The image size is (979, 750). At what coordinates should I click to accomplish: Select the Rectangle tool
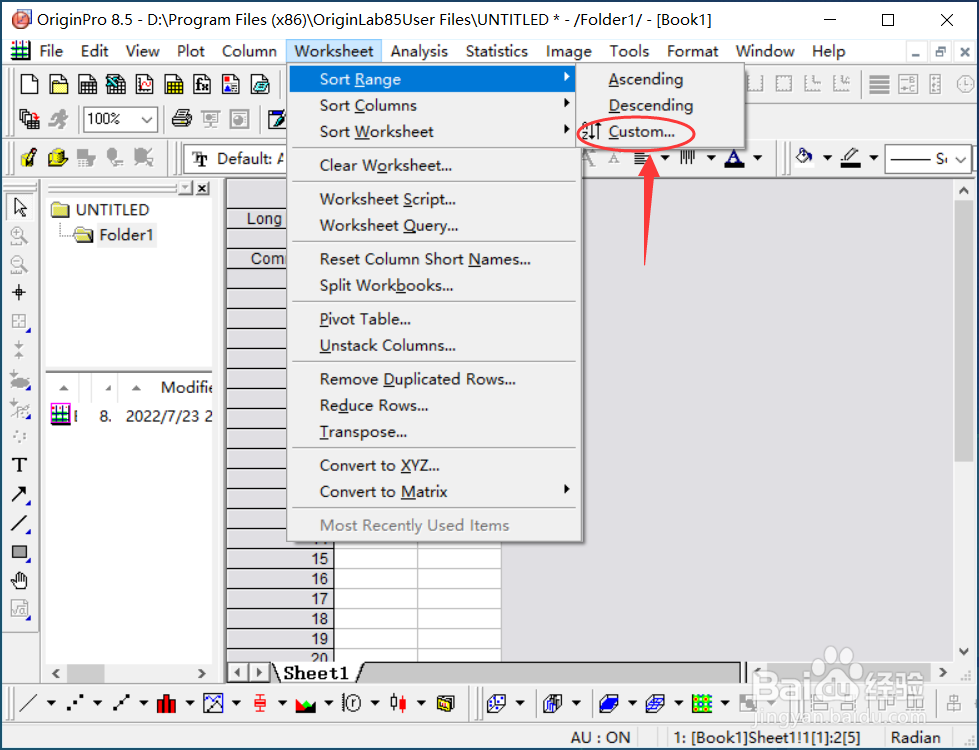click(x=19, y=552)
